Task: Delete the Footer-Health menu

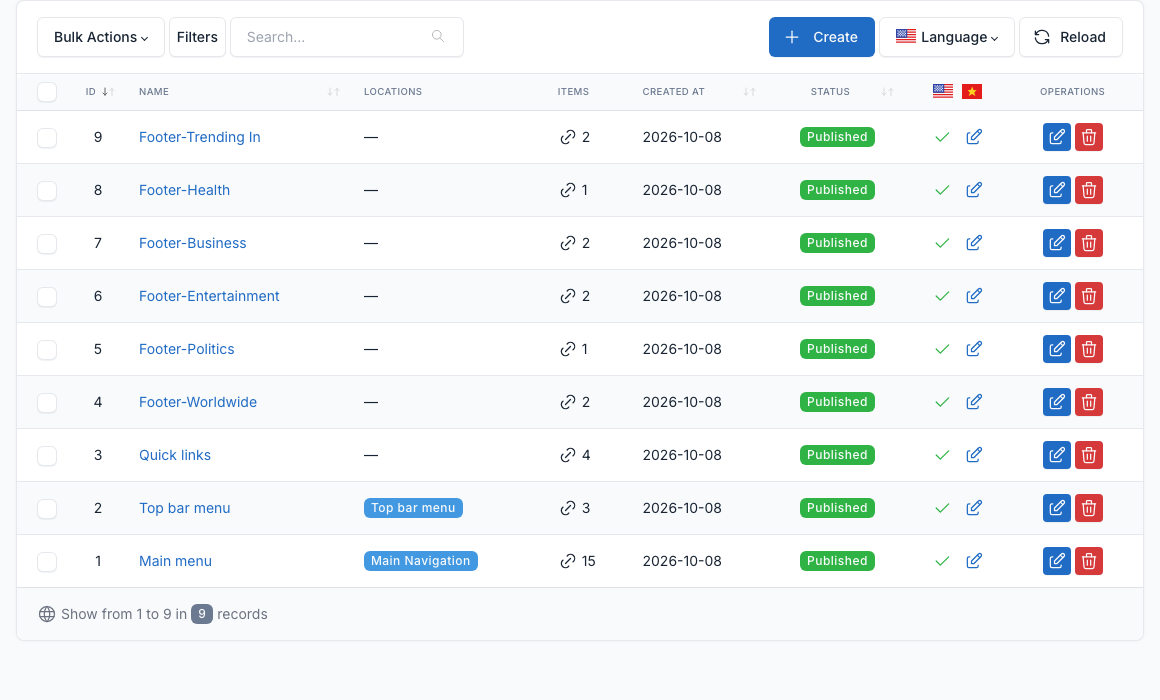Action: pos(1089,190)
